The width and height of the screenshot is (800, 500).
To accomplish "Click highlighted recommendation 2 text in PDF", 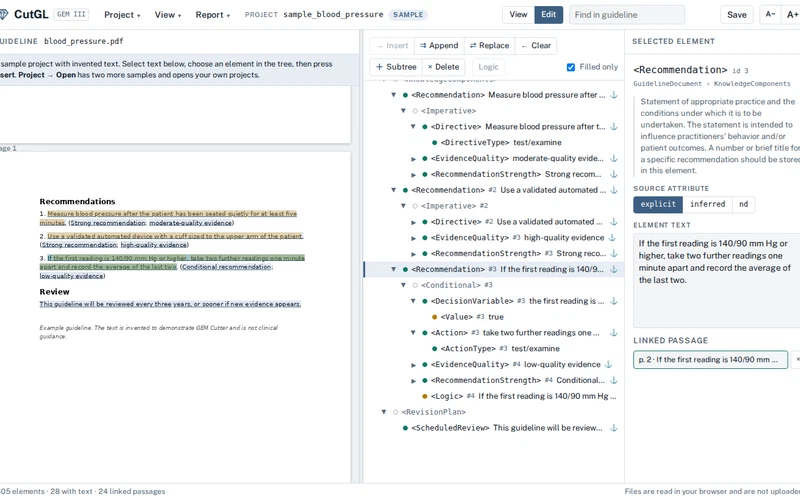I will (x=175, y=236).
